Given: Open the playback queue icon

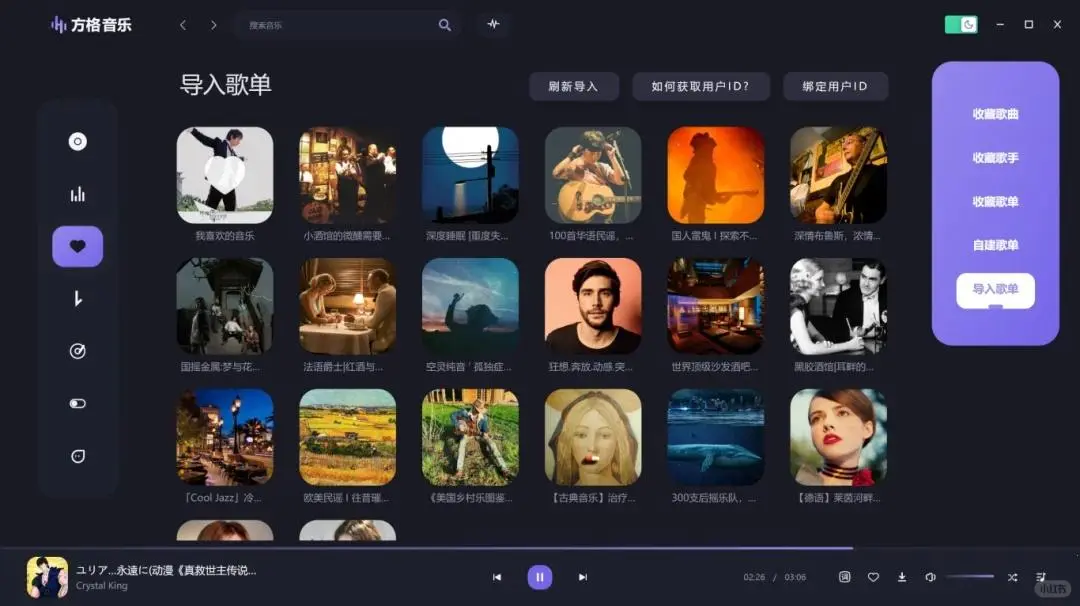Looking at the screenshot, I should click(1041, 577).
